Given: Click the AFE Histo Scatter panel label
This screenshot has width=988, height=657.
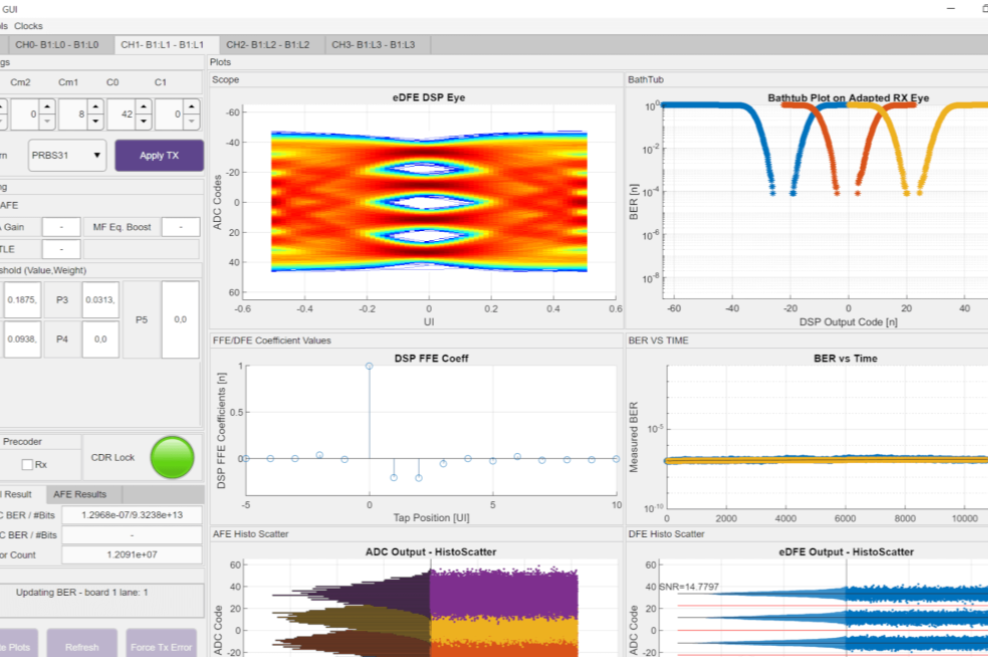Looking at the screenshot, I should [250, 534].
